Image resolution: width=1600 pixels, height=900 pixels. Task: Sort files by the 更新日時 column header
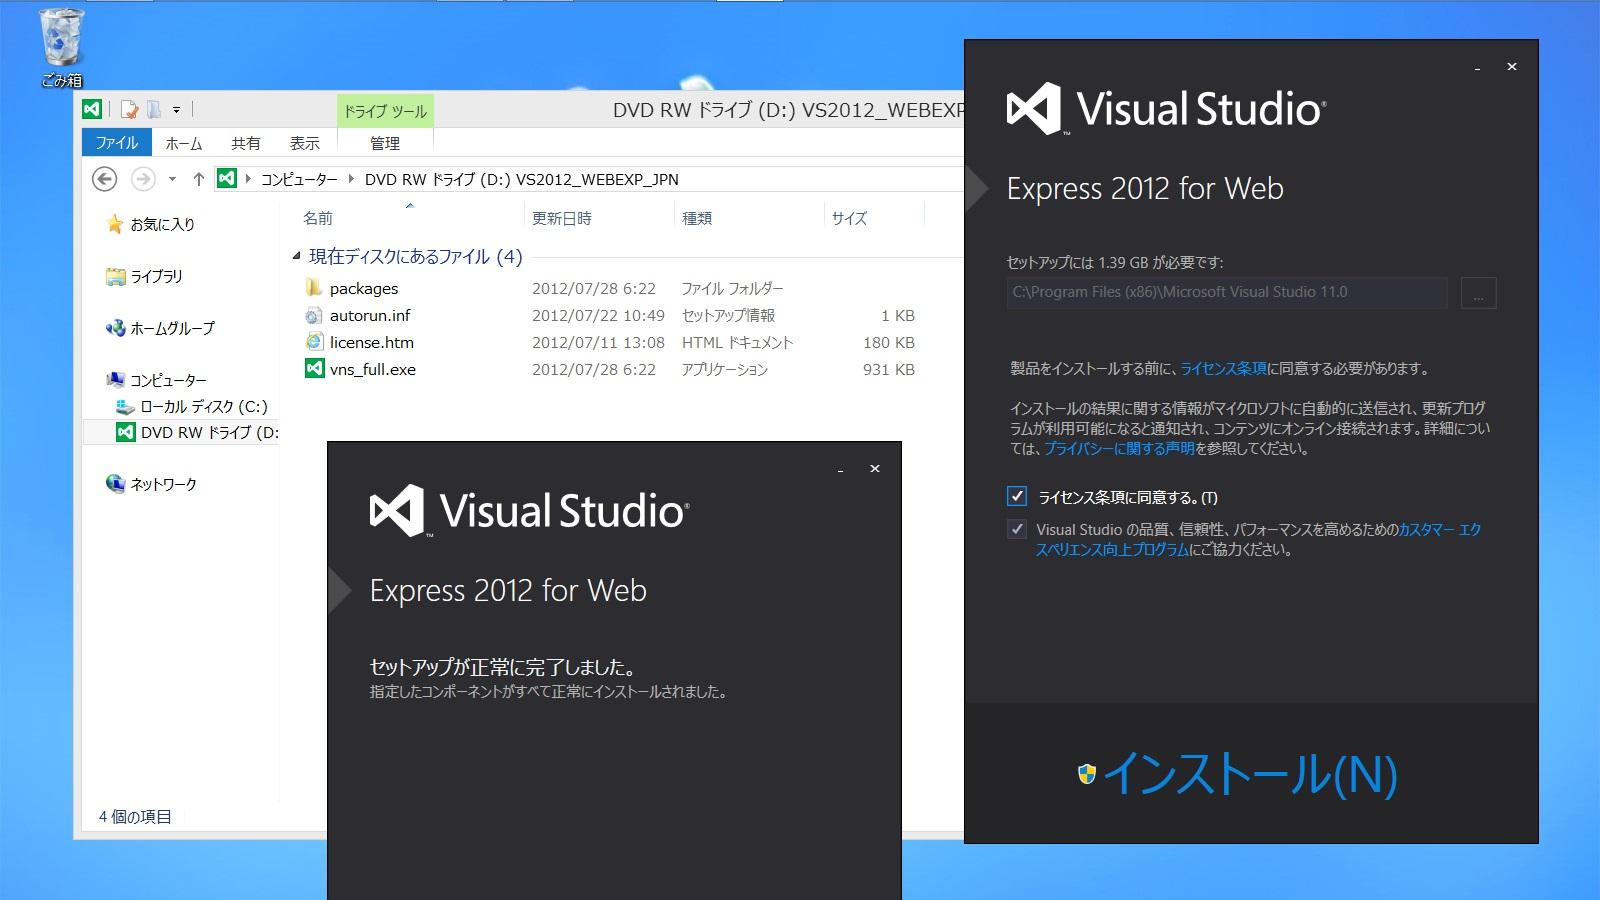561,218
